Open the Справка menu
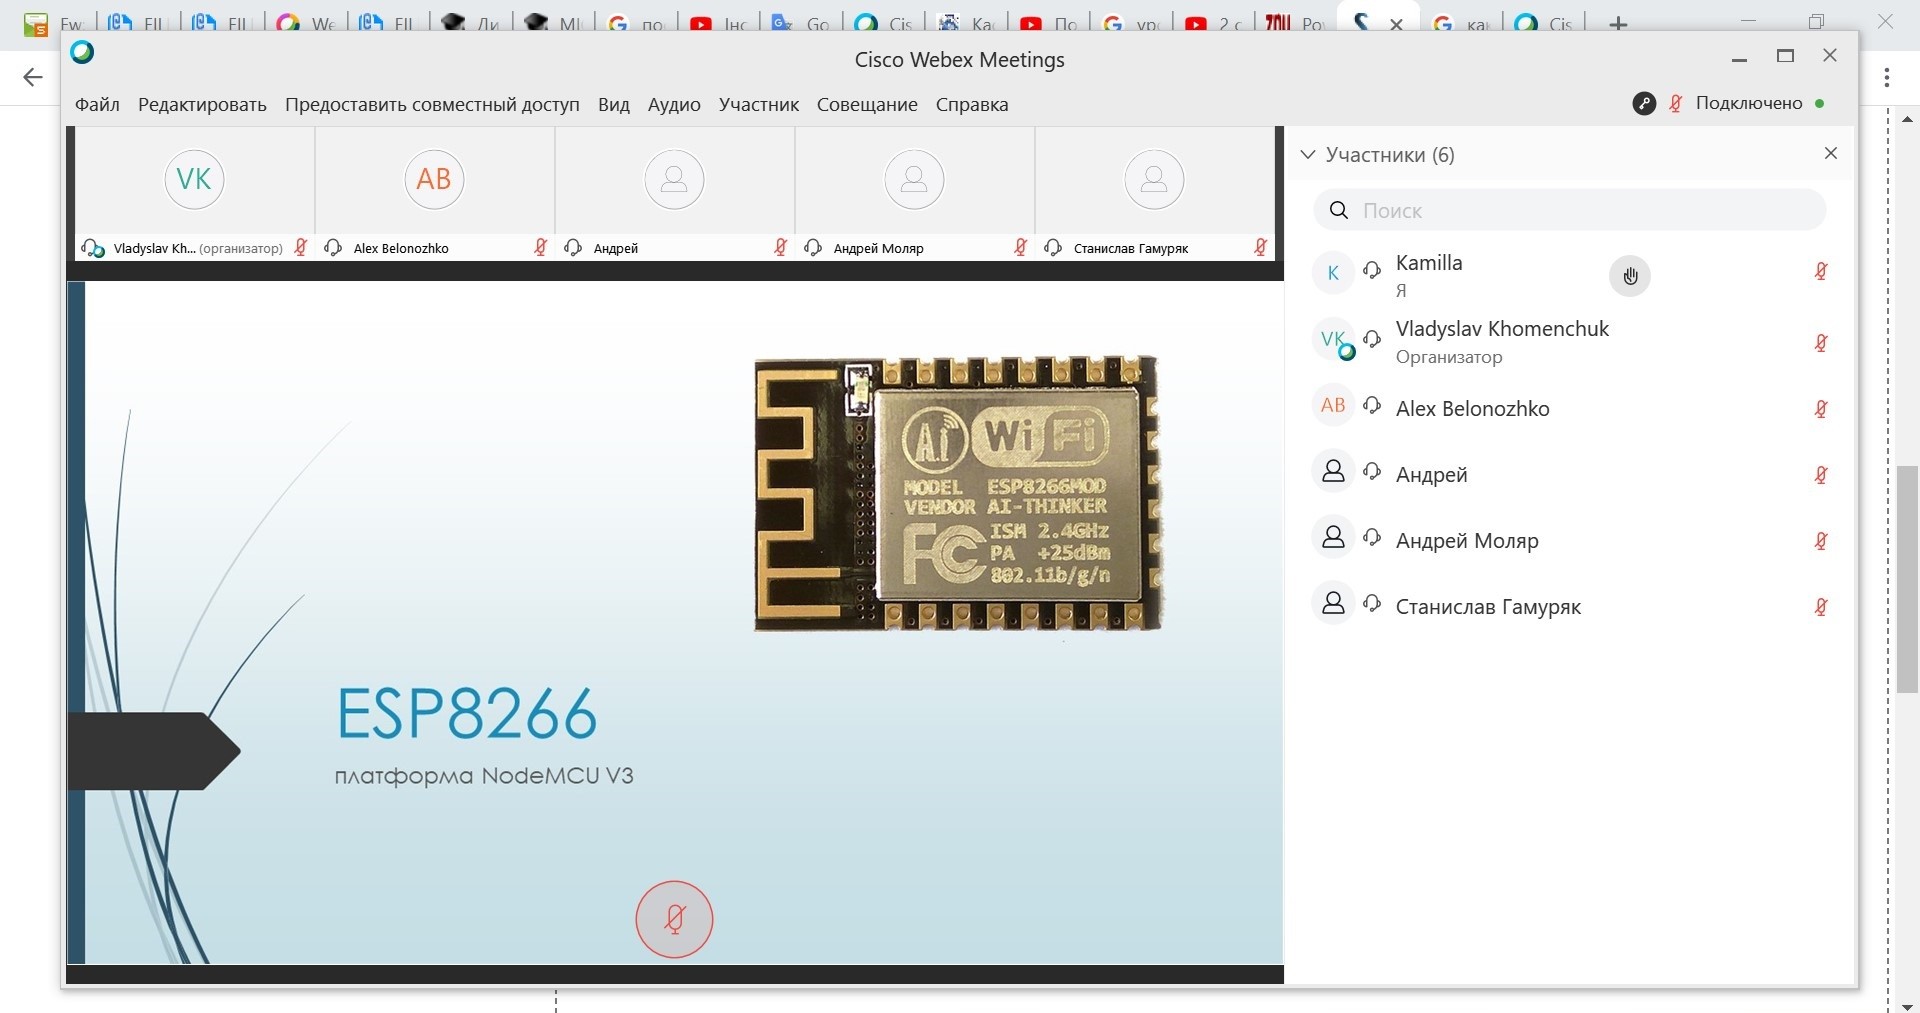Screen dimensions: 1920x1013 click(972, 104)
